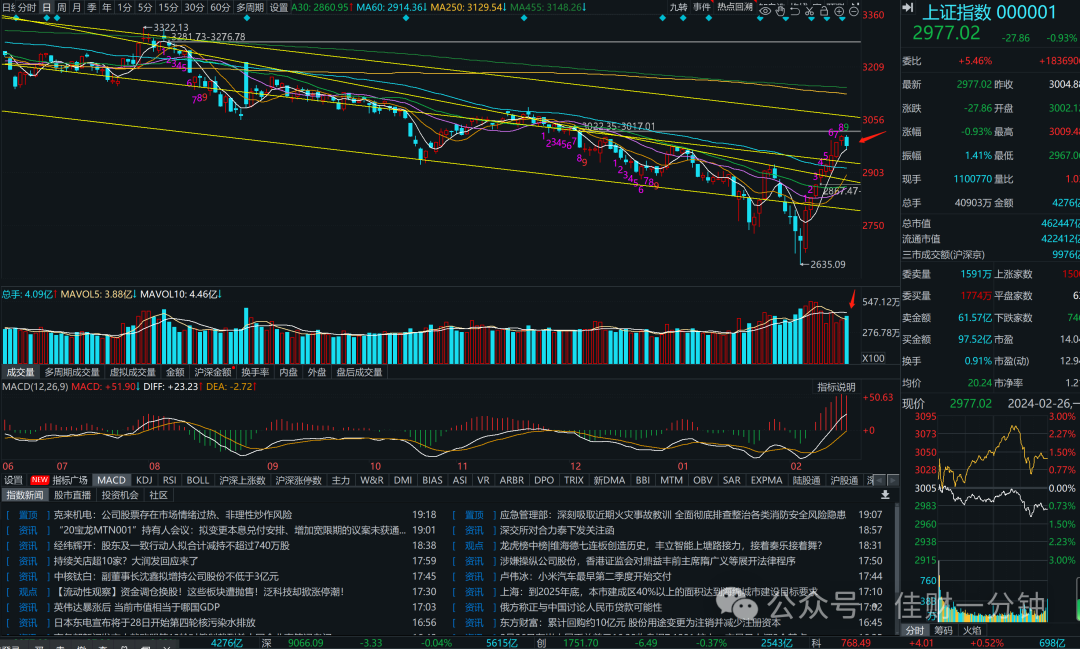The image size is (1080, 649).
Task: Toggle the eye display-hide icon
Action: click(x=765, y=11)
